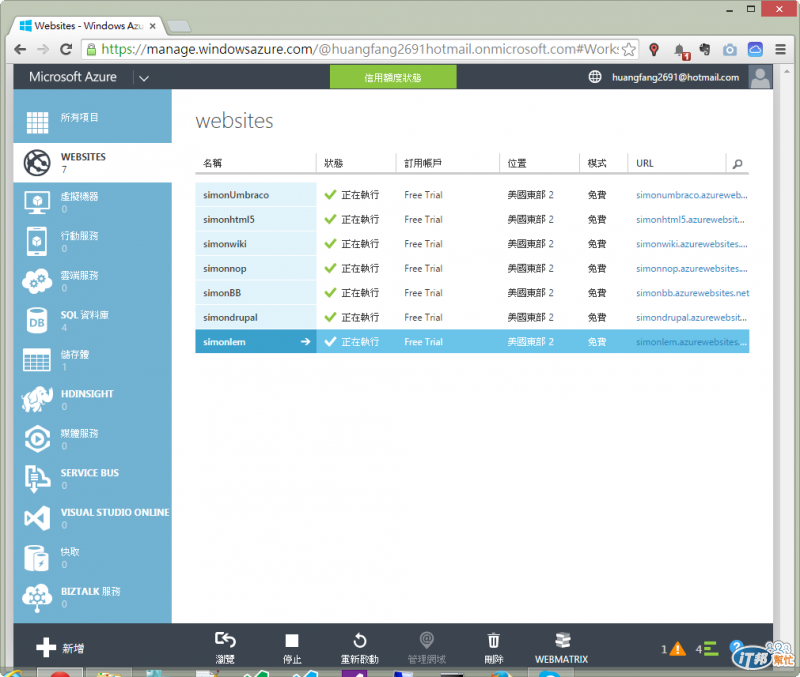Select the simonhtml5 website name
800x677 pixels.
pyautogui.click(x=229, y=219)
